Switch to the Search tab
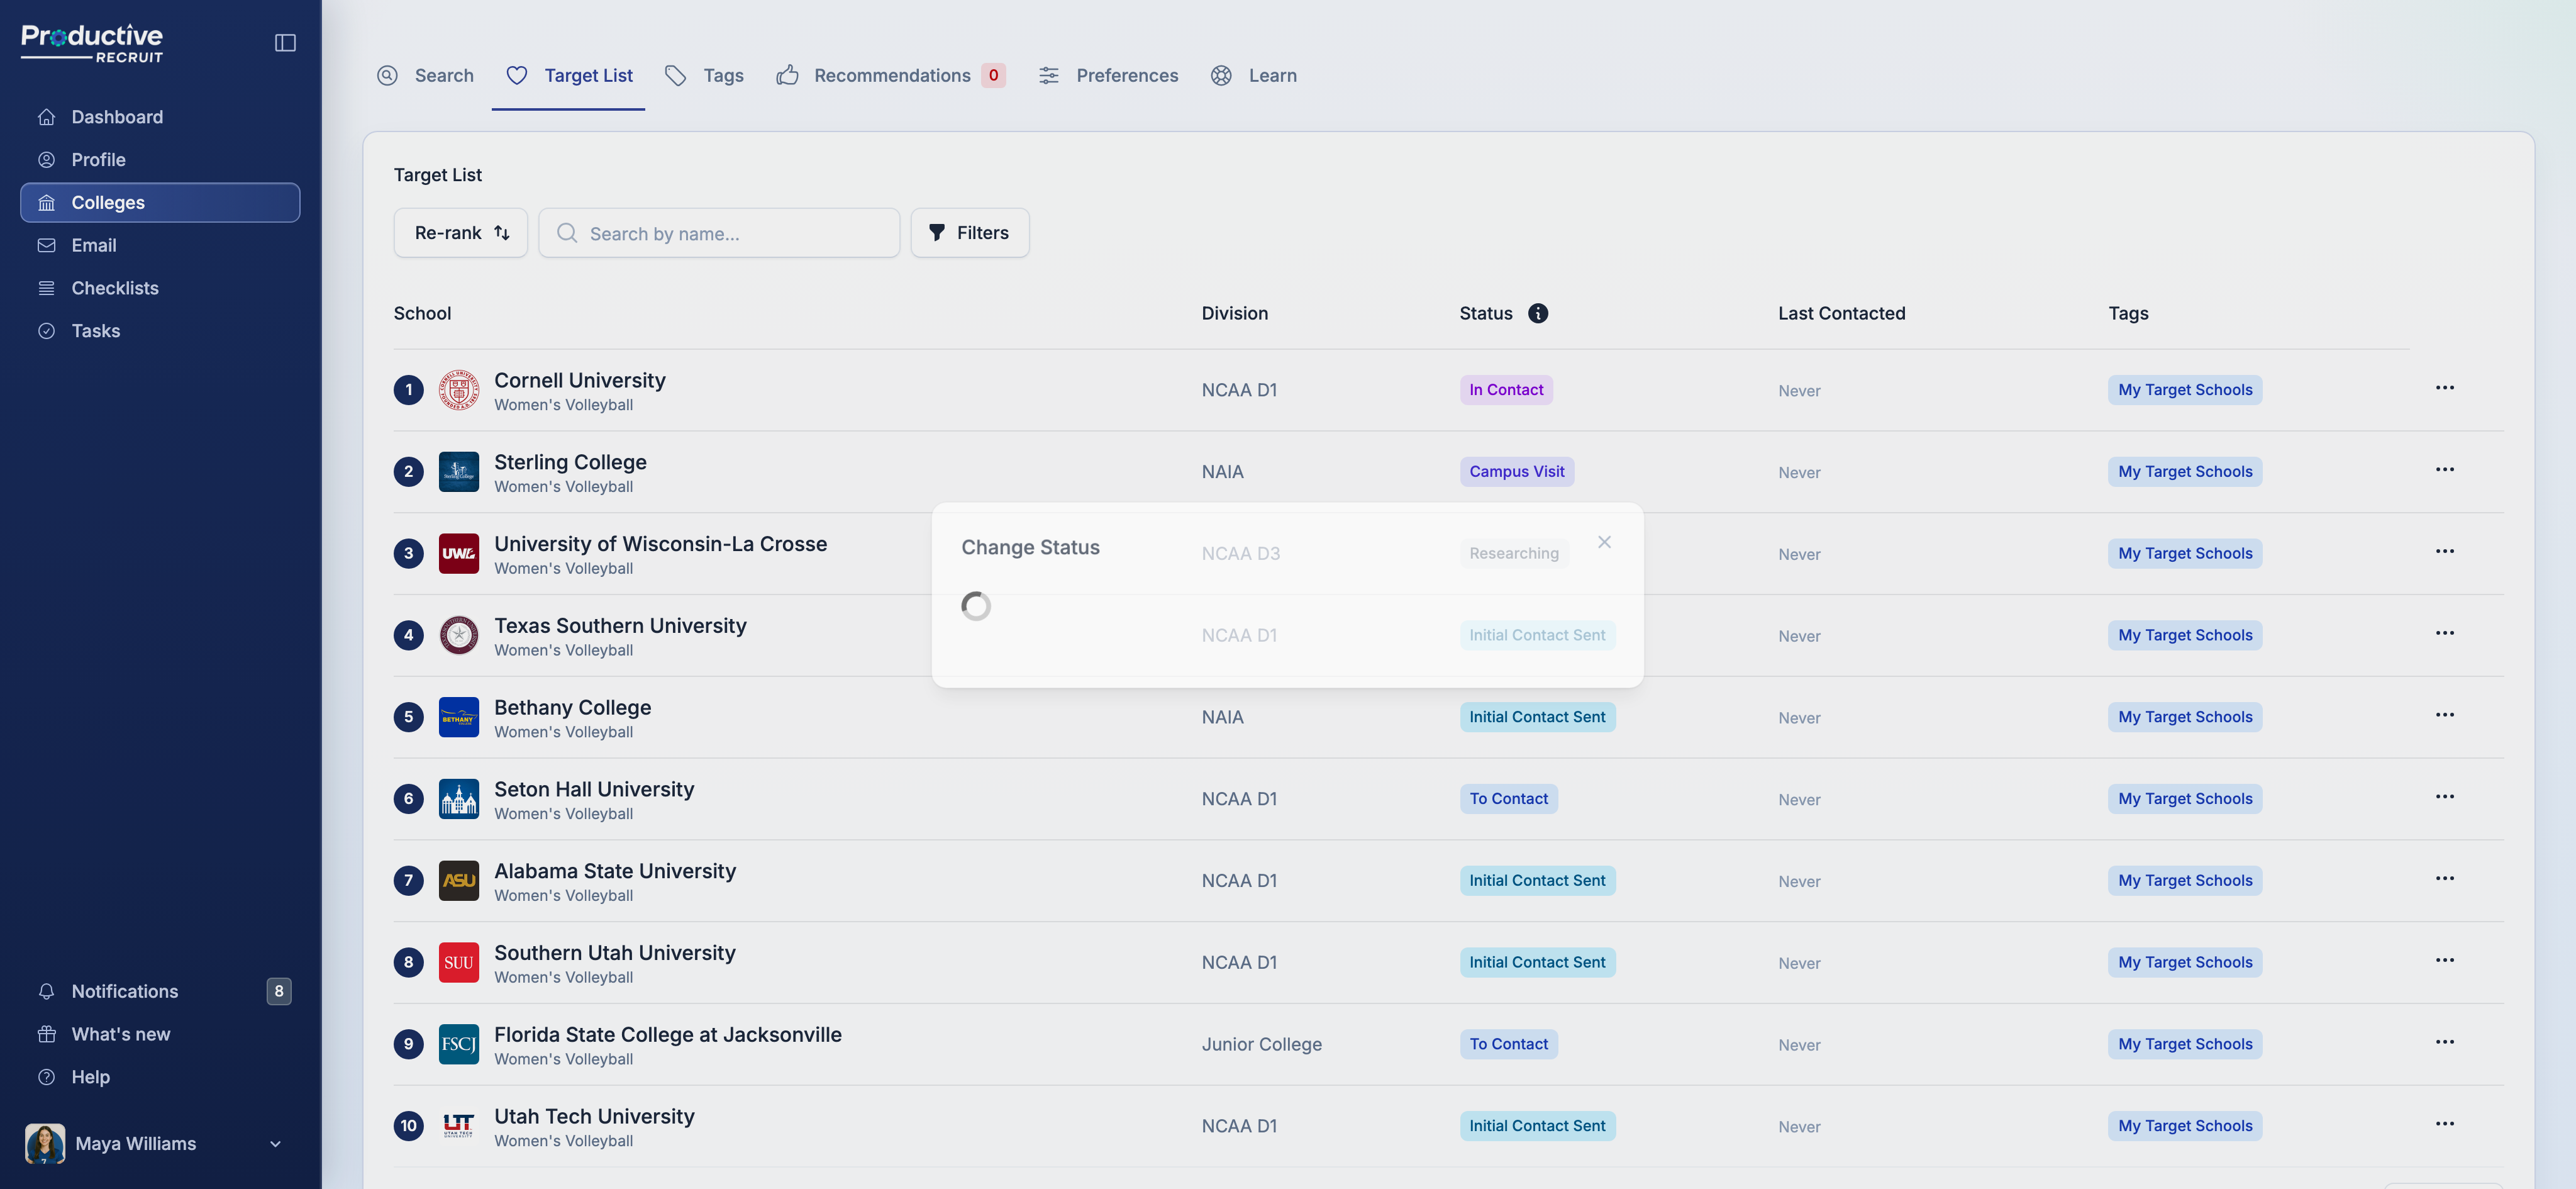The height and width of the screenshot is (1189, 2576). [426, 75]
